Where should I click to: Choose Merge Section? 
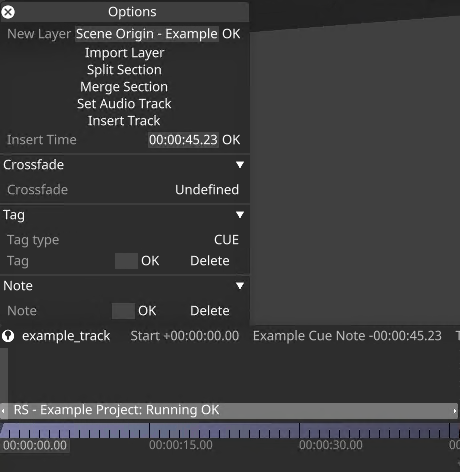click(124, 87)
